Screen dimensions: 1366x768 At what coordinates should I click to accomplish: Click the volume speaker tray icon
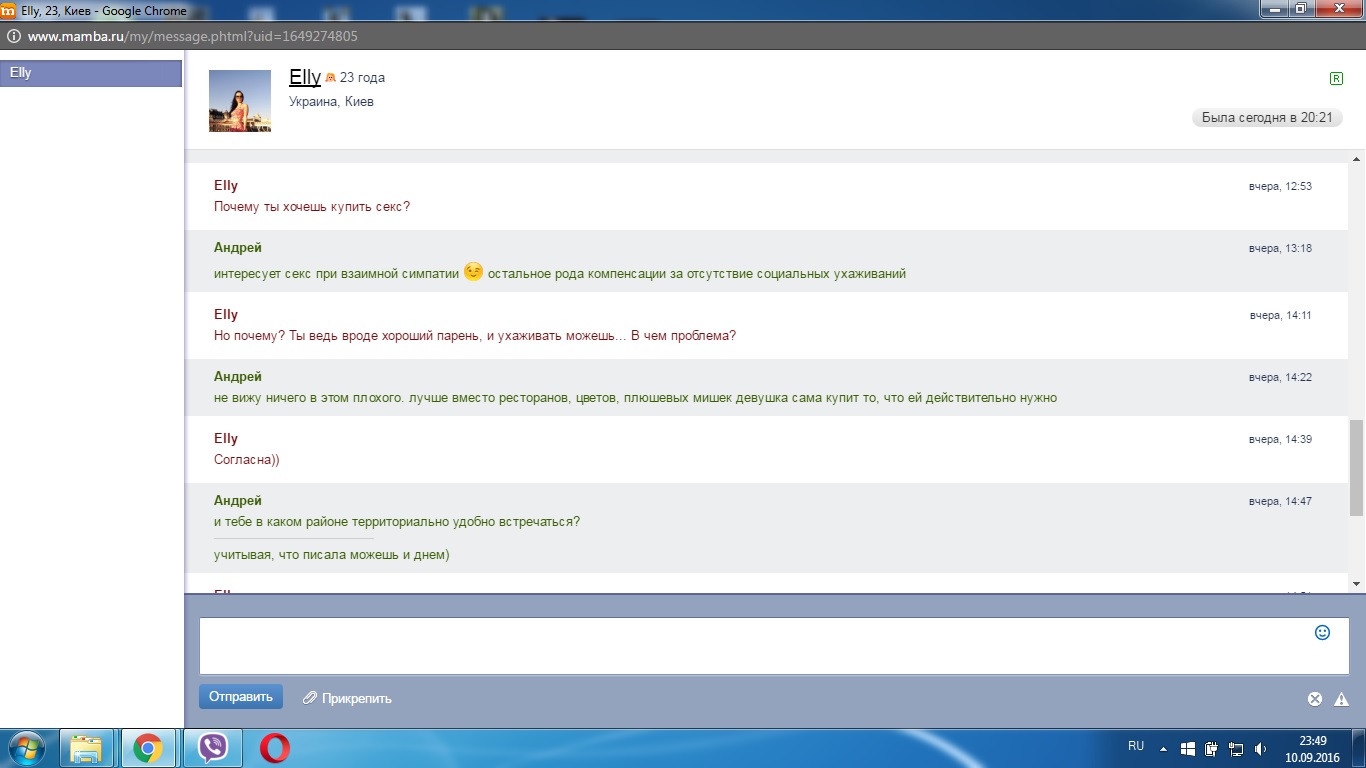1261,748
